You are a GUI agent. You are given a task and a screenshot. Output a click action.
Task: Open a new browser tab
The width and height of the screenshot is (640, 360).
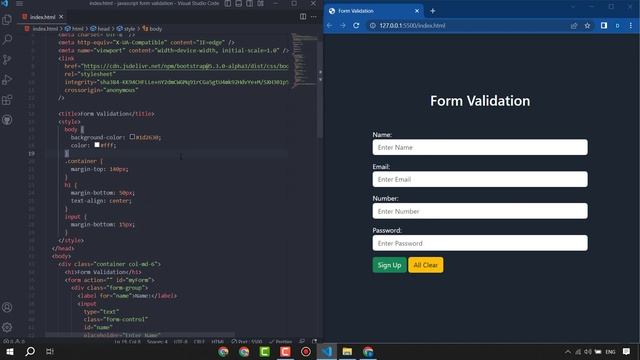433,11
